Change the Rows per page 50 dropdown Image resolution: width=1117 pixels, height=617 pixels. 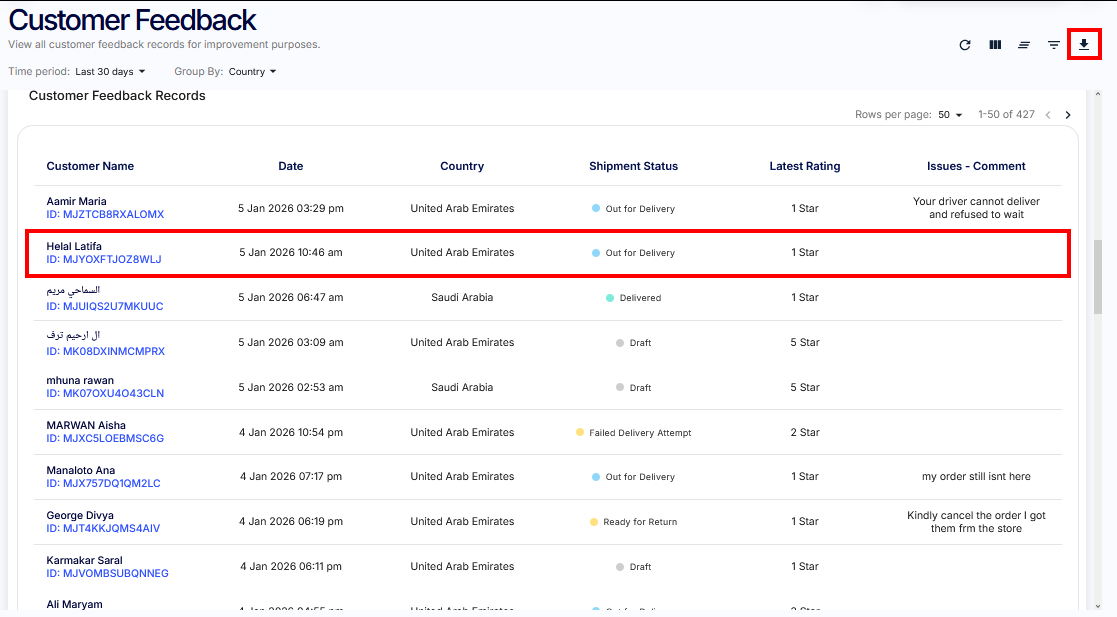coord(950,115)
